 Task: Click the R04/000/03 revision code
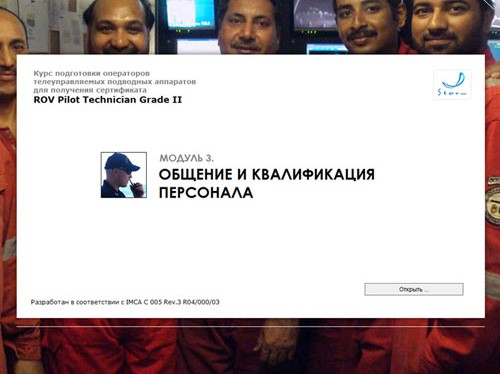(x=202, y=302)
